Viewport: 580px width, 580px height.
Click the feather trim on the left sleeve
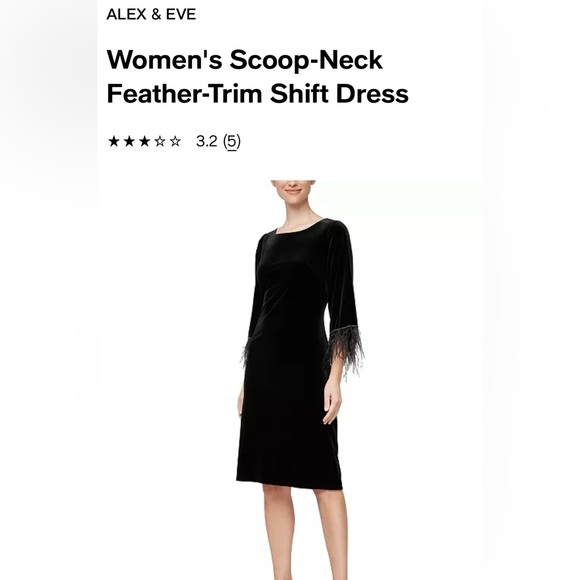[245, 351]
